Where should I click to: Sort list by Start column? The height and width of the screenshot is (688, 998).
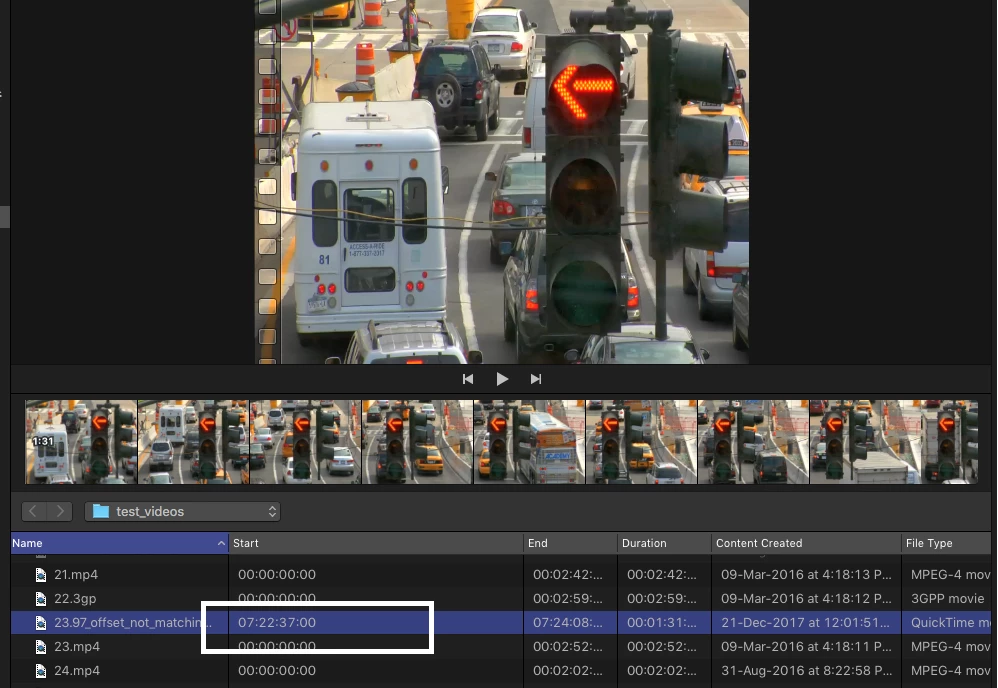[376, 543]
